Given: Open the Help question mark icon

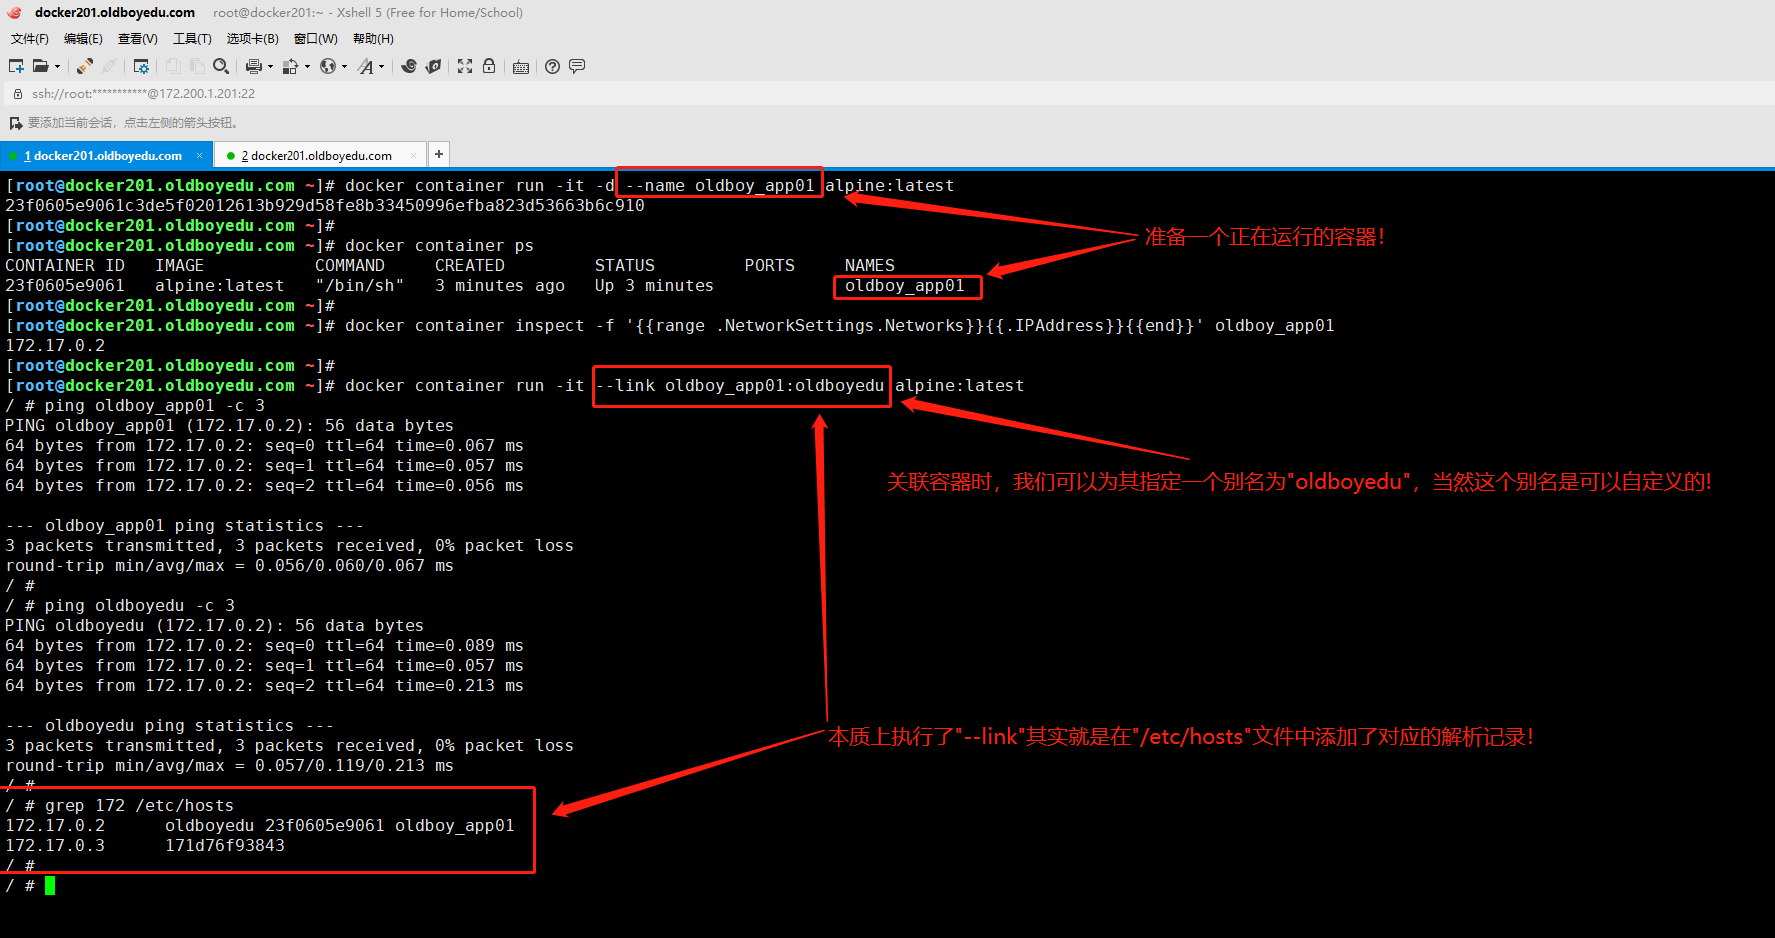Looking at the screenshot, I should point(552,66).
